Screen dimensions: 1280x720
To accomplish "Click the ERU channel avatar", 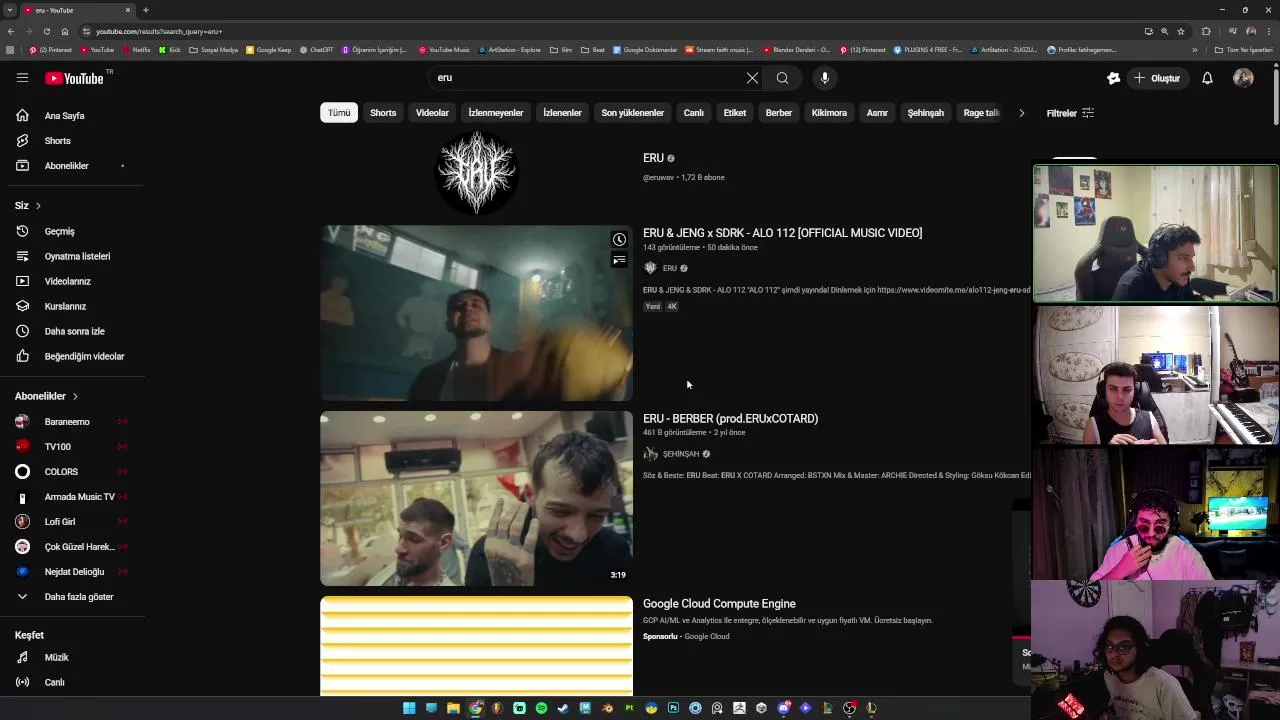I will coord(476,172).
